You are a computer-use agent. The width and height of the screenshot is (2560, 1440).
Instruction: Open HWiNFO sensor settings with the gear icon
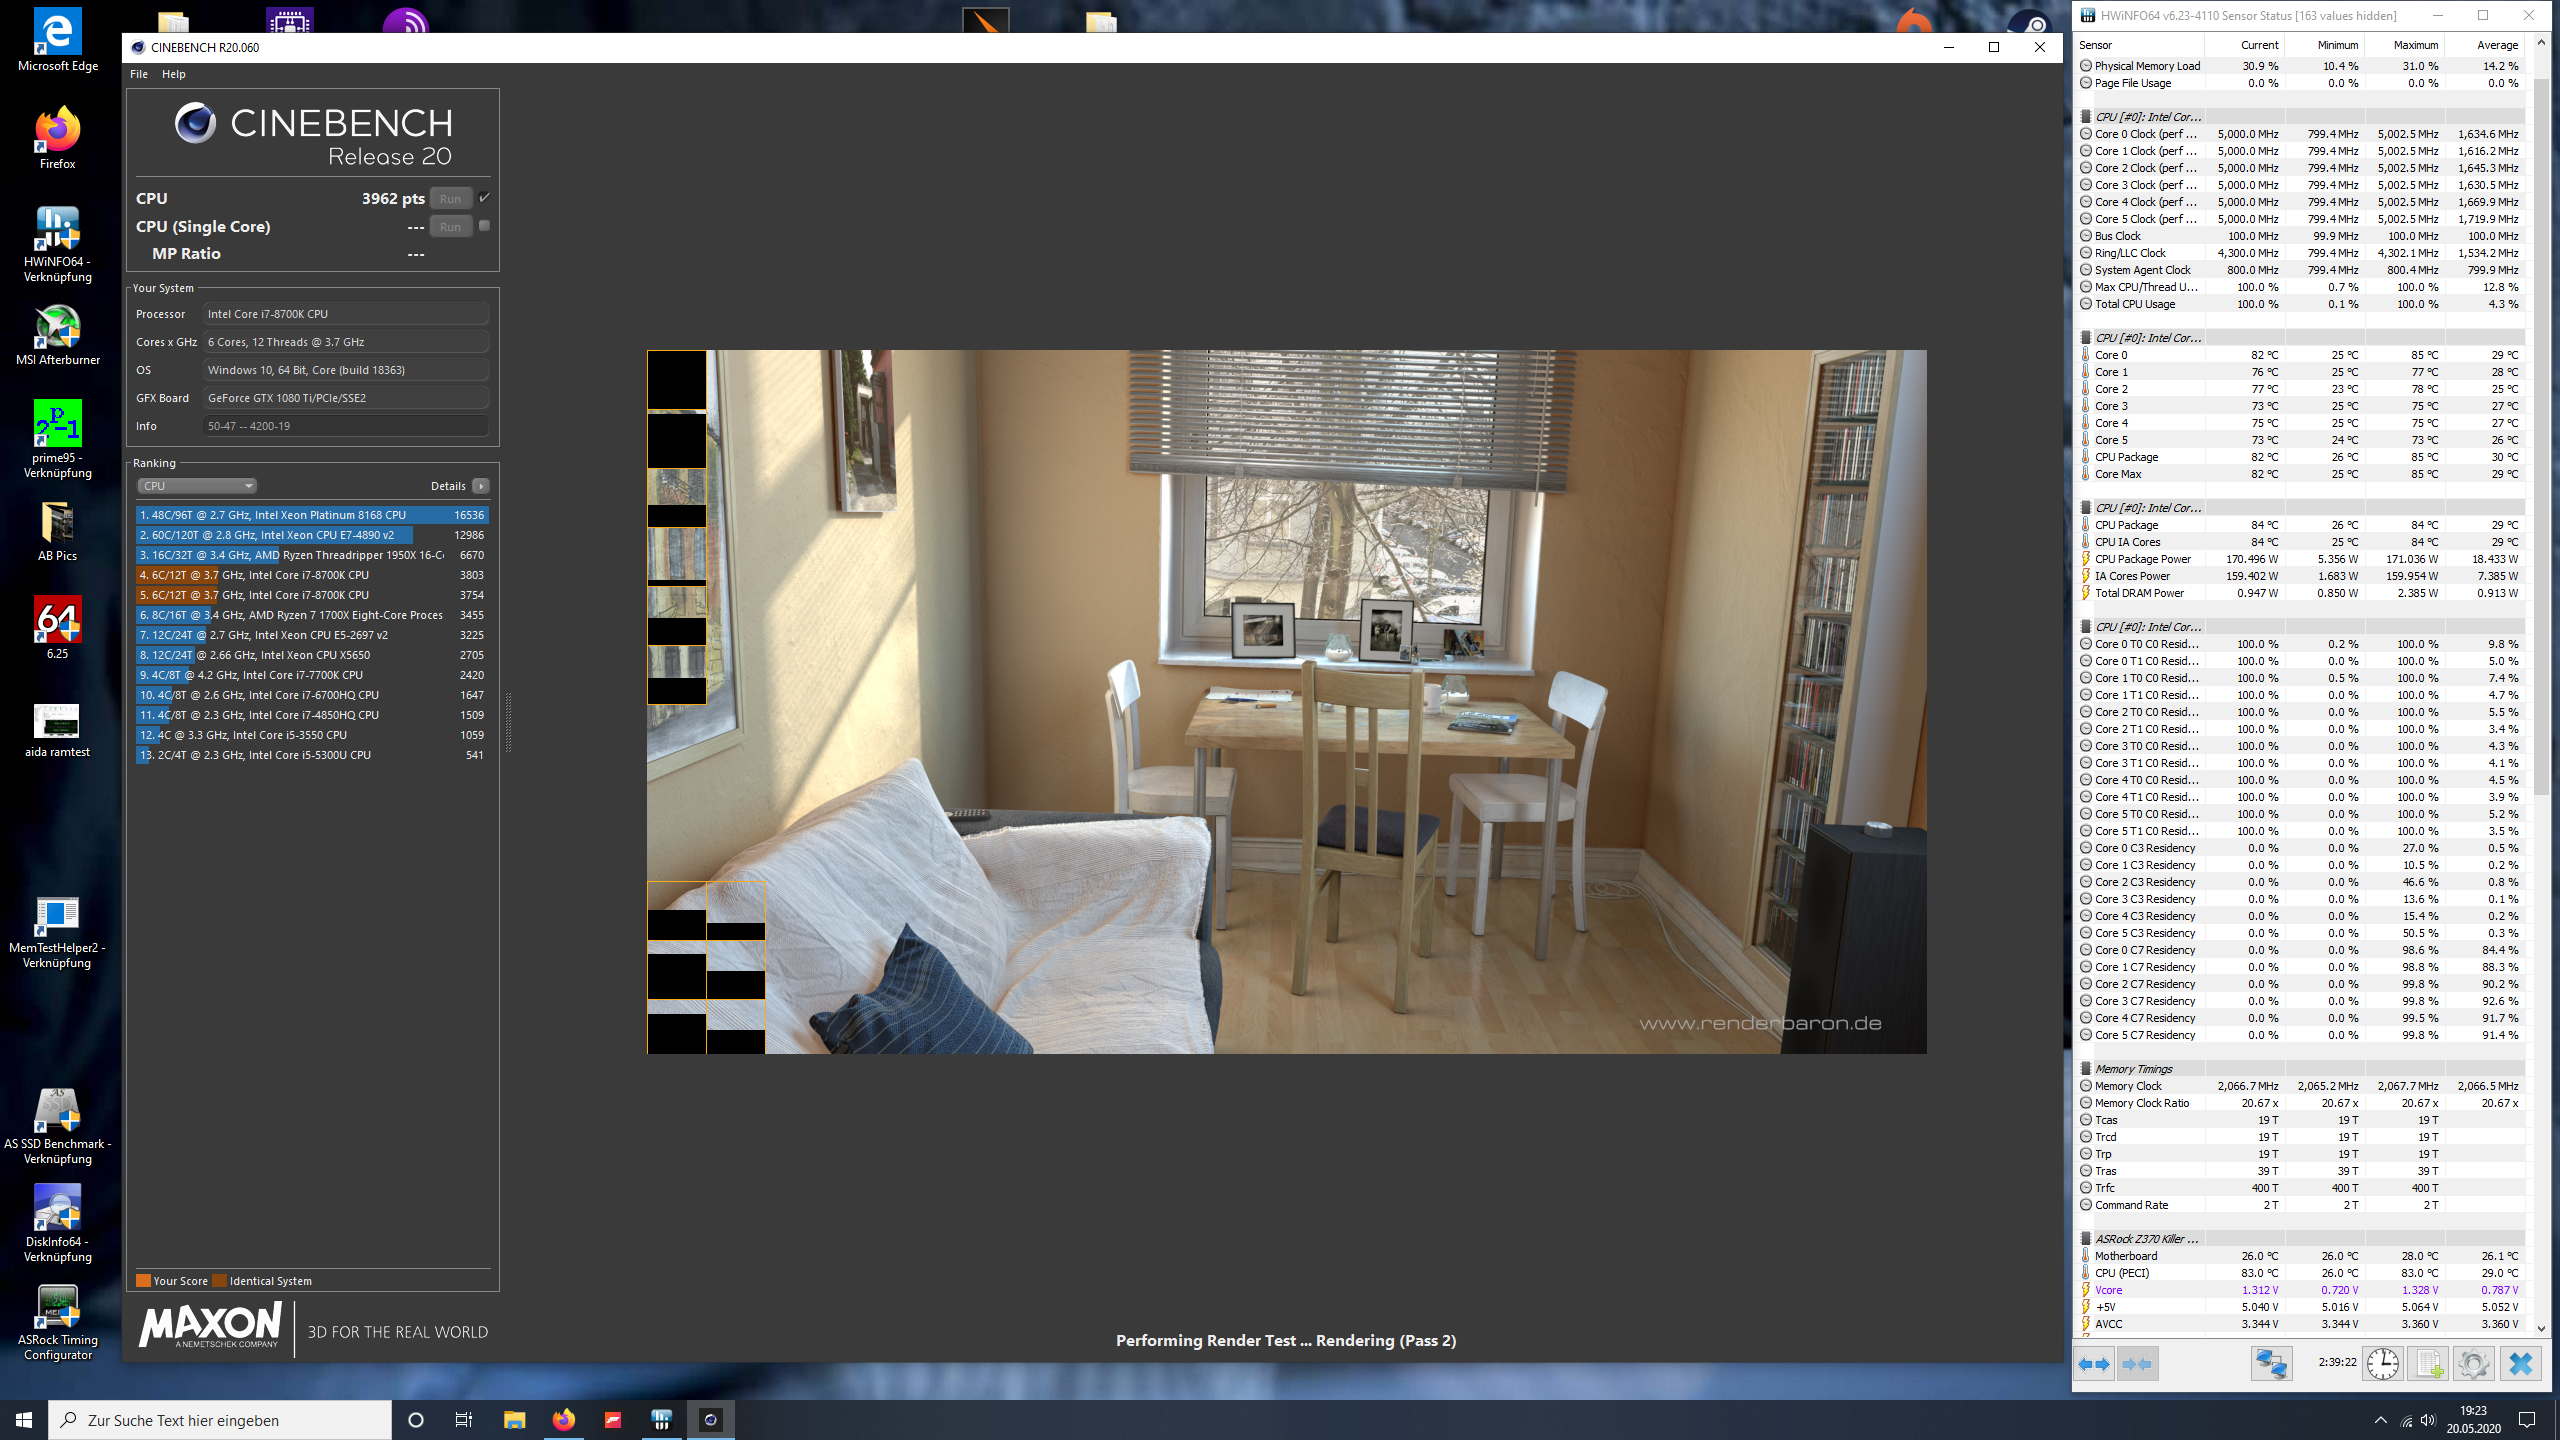click(x=2474, y=1362)
